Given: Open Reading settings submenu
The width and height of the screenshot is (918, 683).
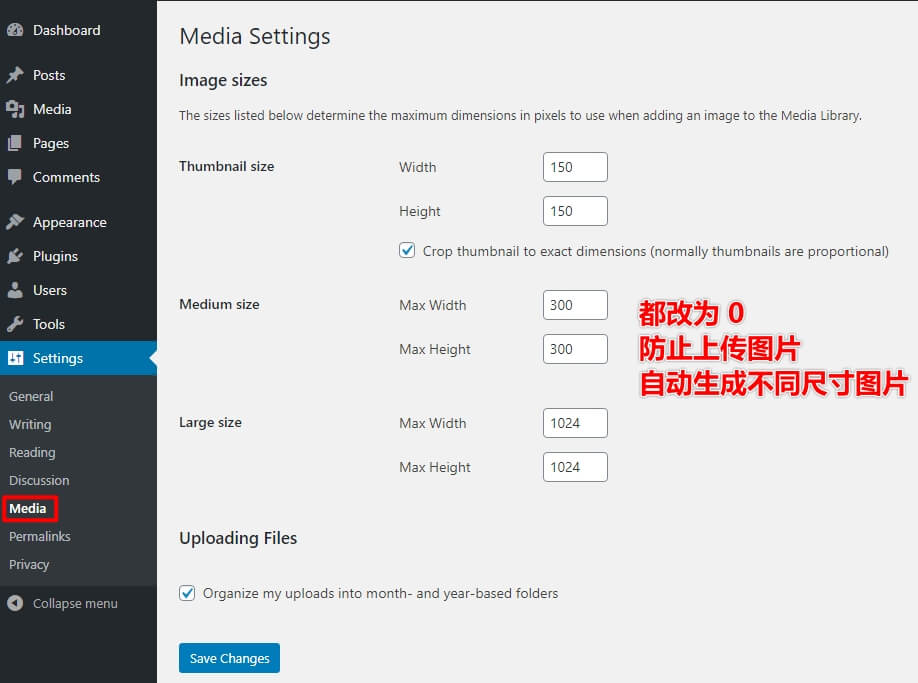Looking at the screenshot, I should click(x=32, y=452).
